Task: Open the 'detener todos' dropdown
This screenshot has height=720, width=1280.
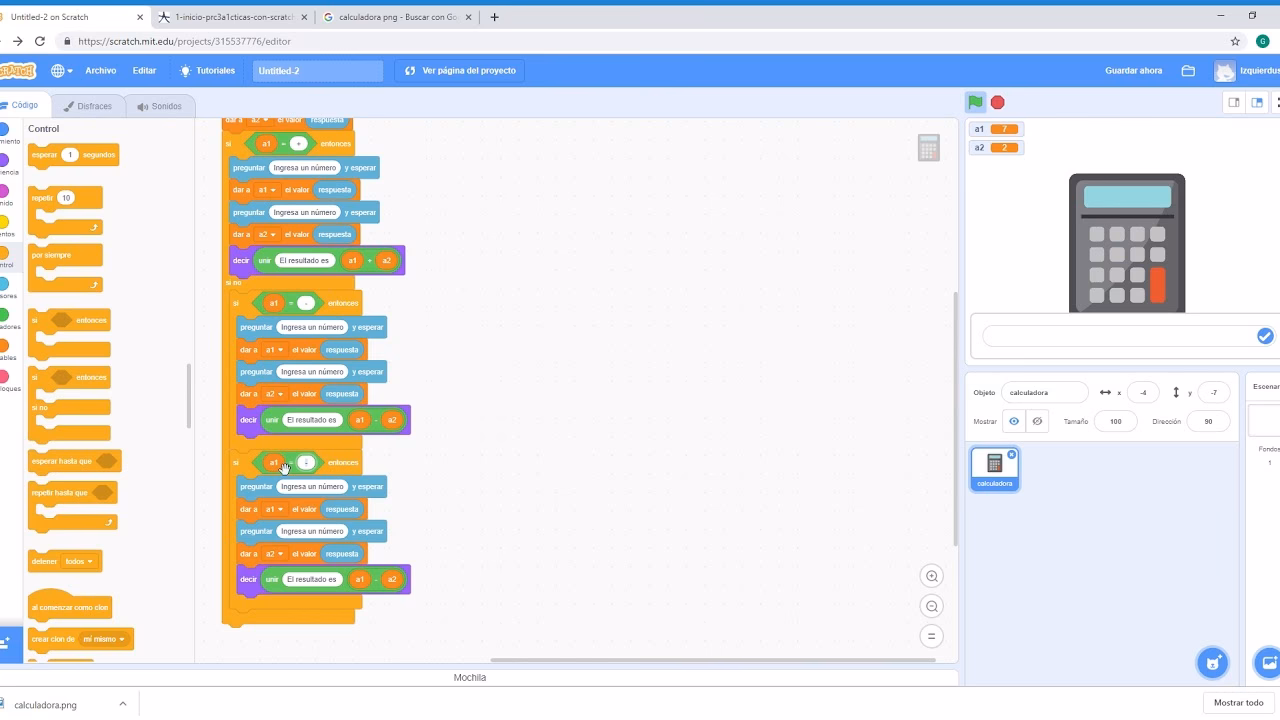Action: pyautogui.click(x=80, y=561)
